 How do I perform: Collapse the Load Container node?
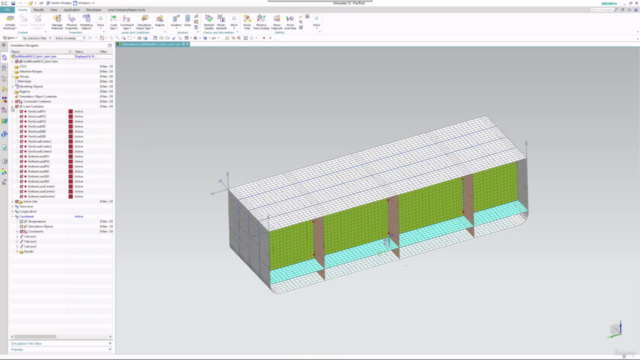coord(13,107)
